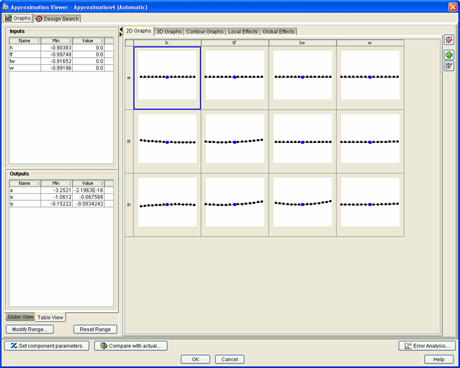Open the Design Search tab
Viewport: 460px width, 368px height.
pyautogui.click(x=57, y=19)
